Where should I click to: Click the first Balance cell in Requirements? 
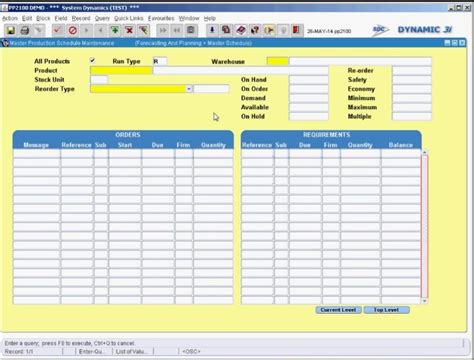click(x=401, y=153)
